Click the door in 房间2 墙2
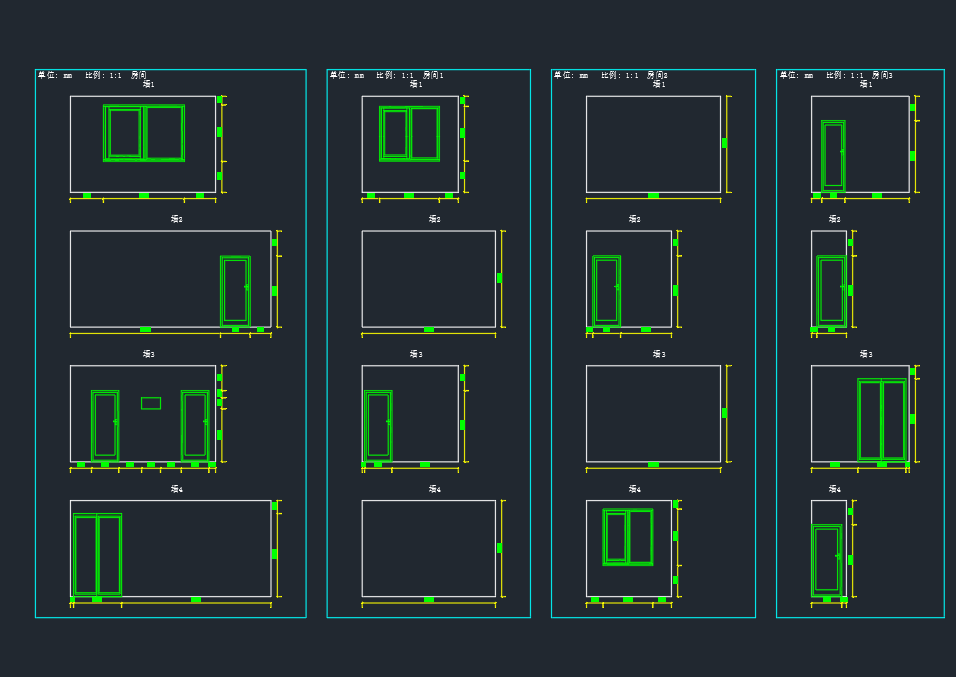The height and width of the screenshot is (677, 956). 606,290
